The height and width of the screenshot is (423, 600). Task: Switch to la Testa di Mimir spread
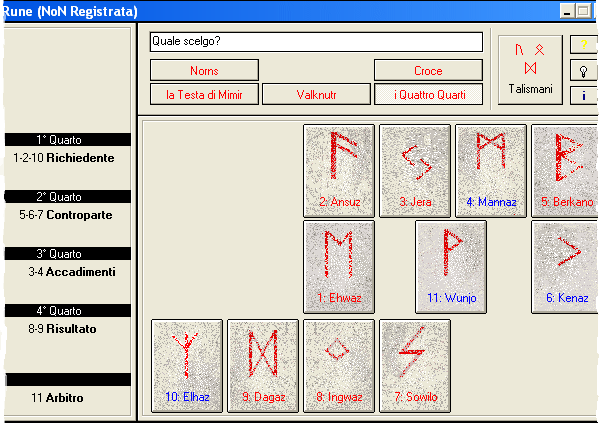pyautogui.click(x=205, y=95)
